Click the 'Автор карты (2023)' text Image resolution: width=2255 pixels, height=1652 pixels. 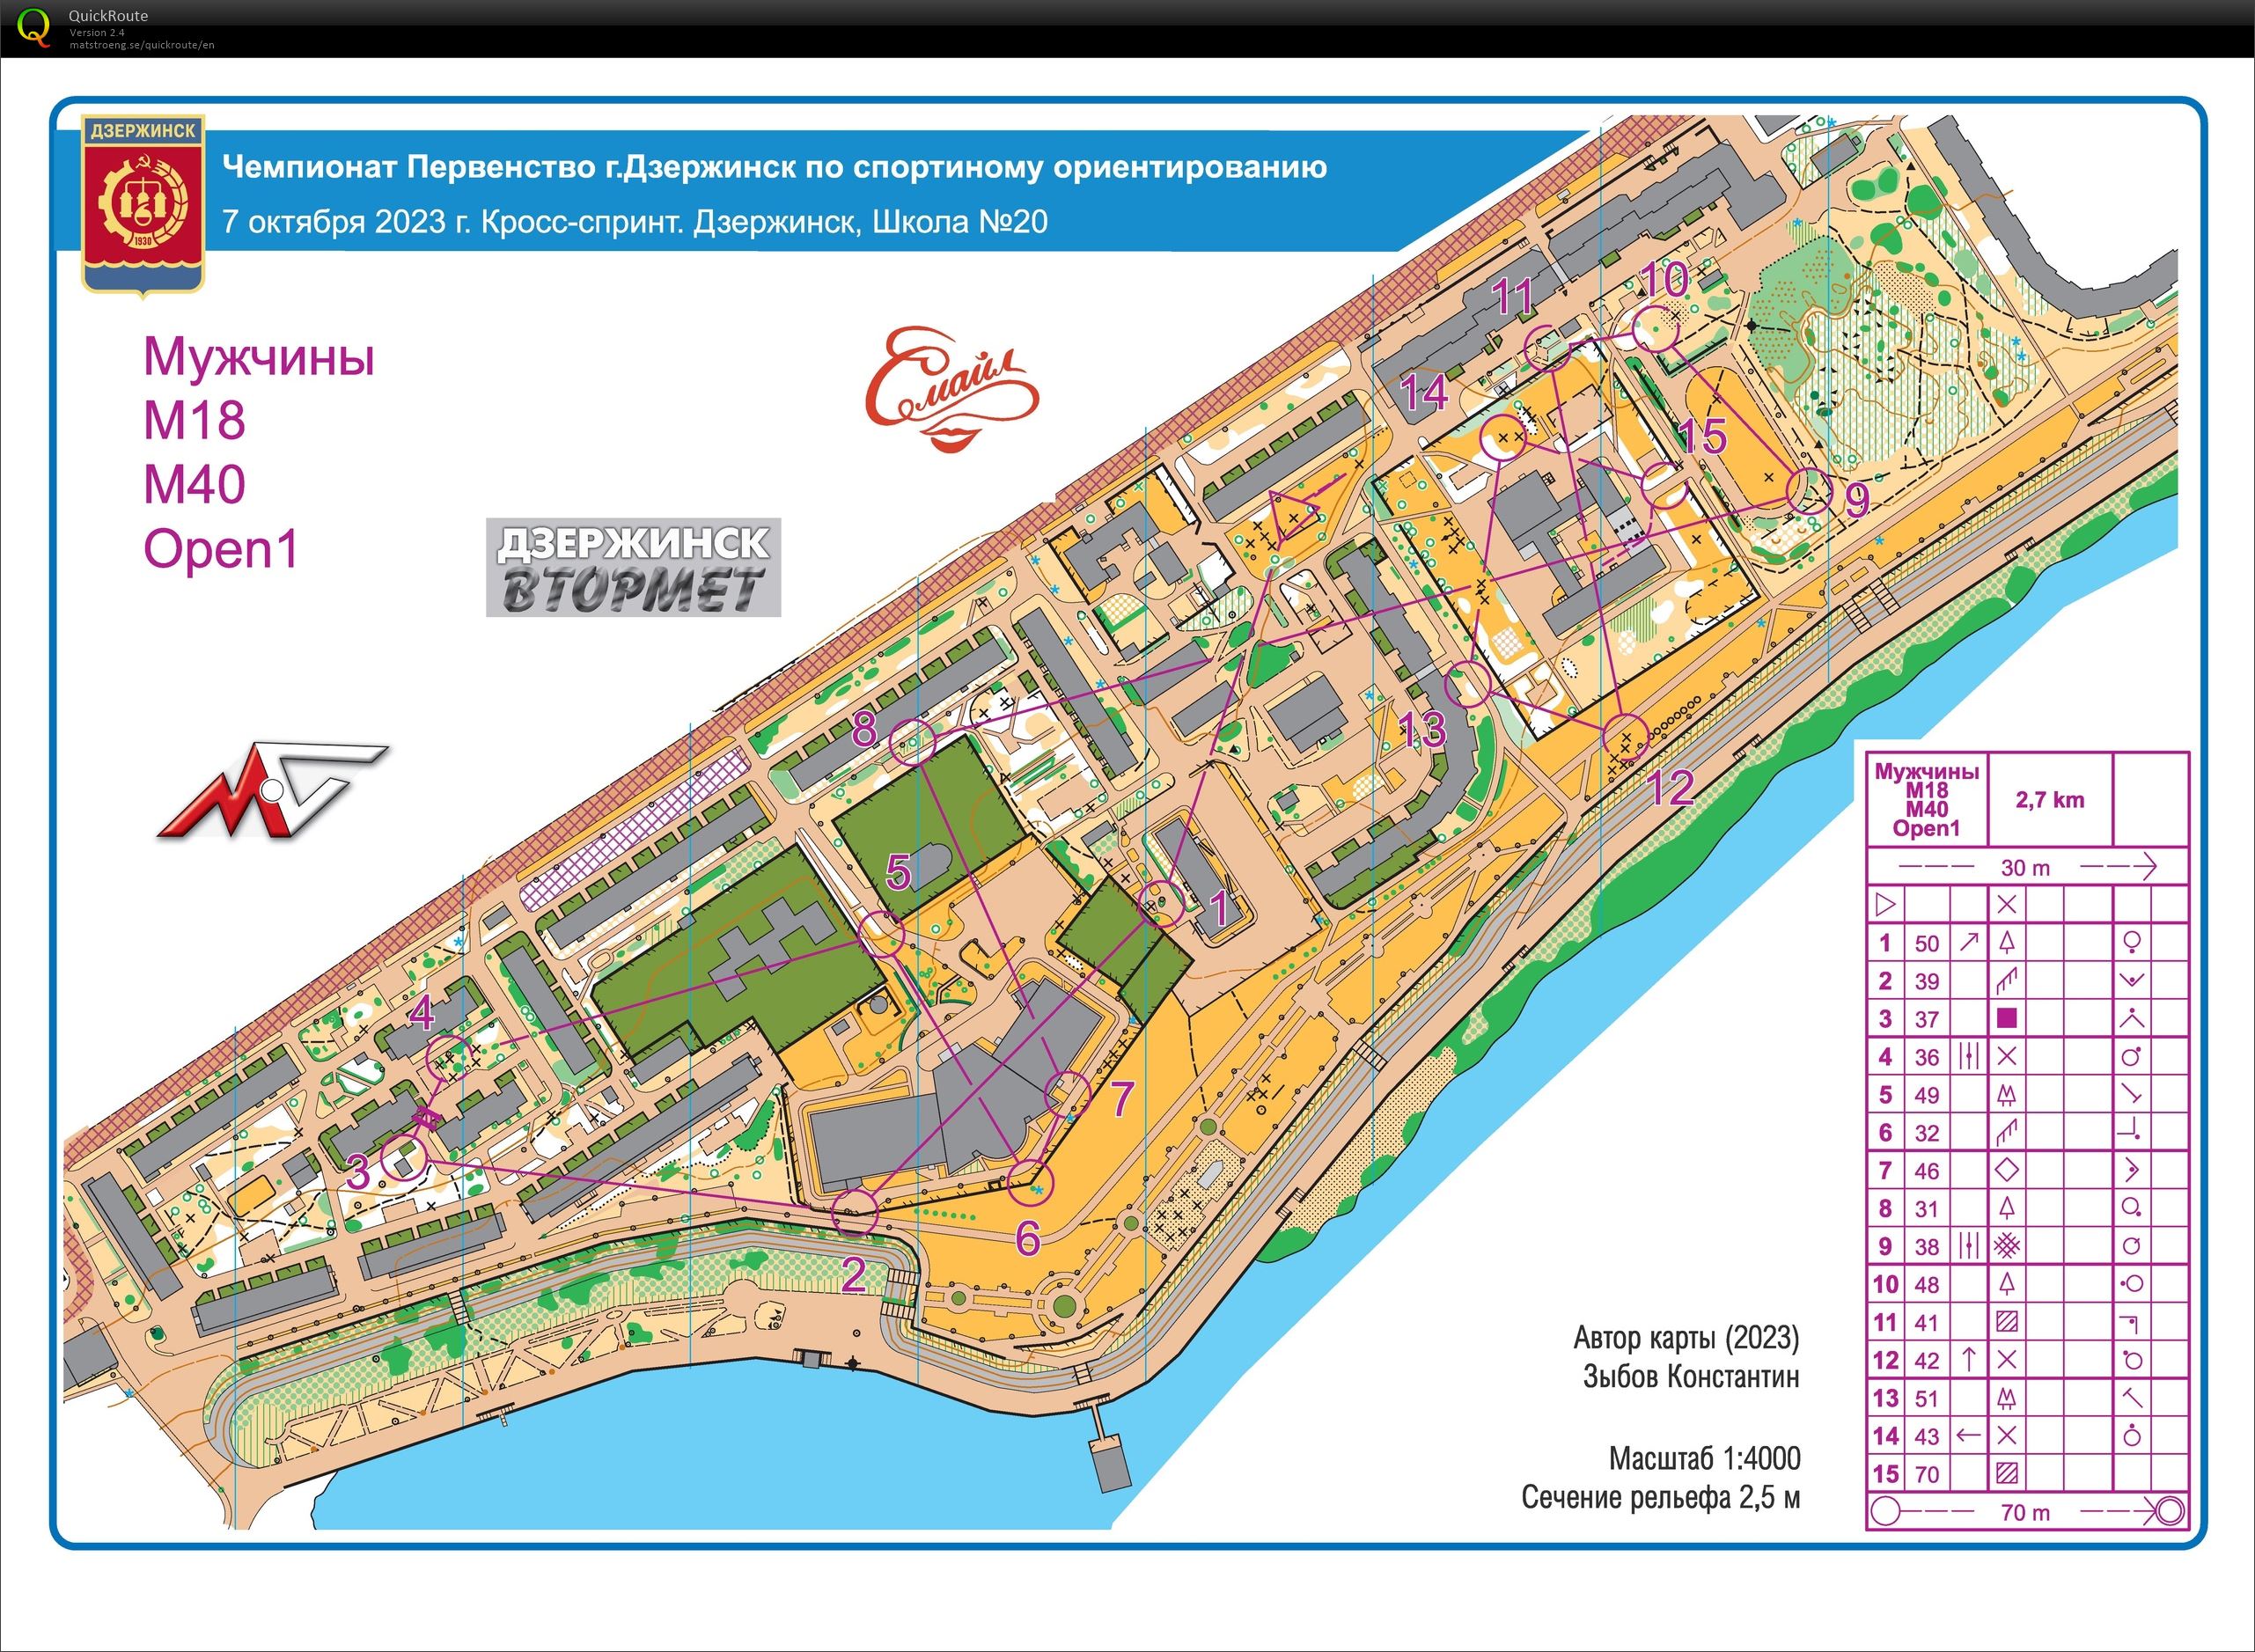1686,1337
